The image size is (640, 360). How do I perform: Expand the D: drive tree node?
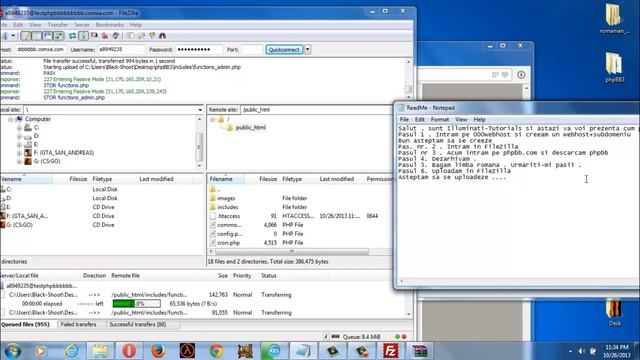pos(19,136)
